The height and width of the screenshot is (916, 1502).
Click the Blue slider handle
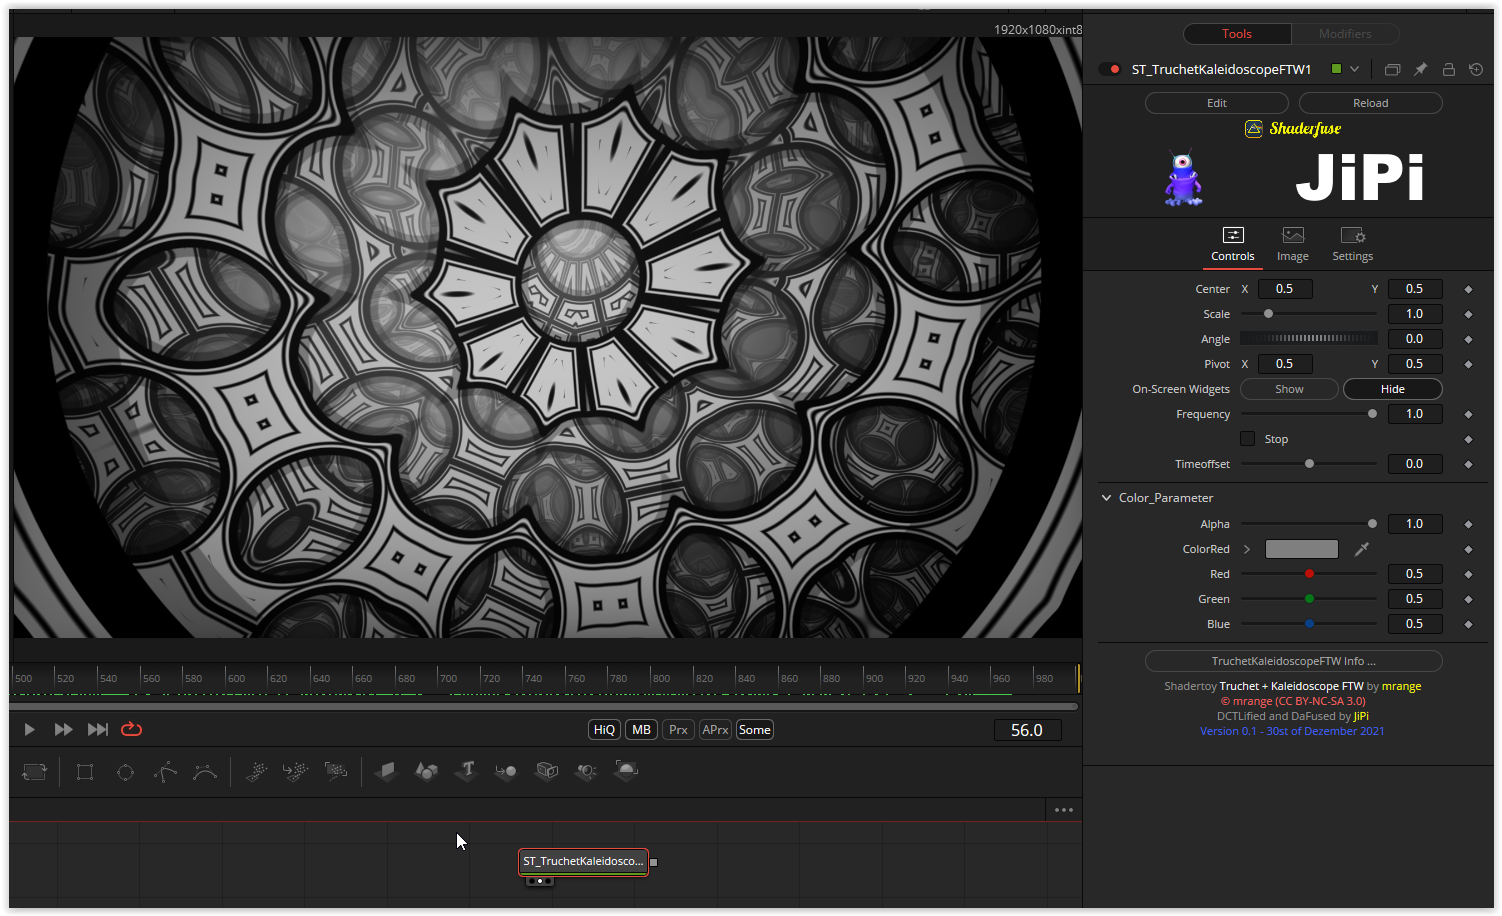(1309, 624)
